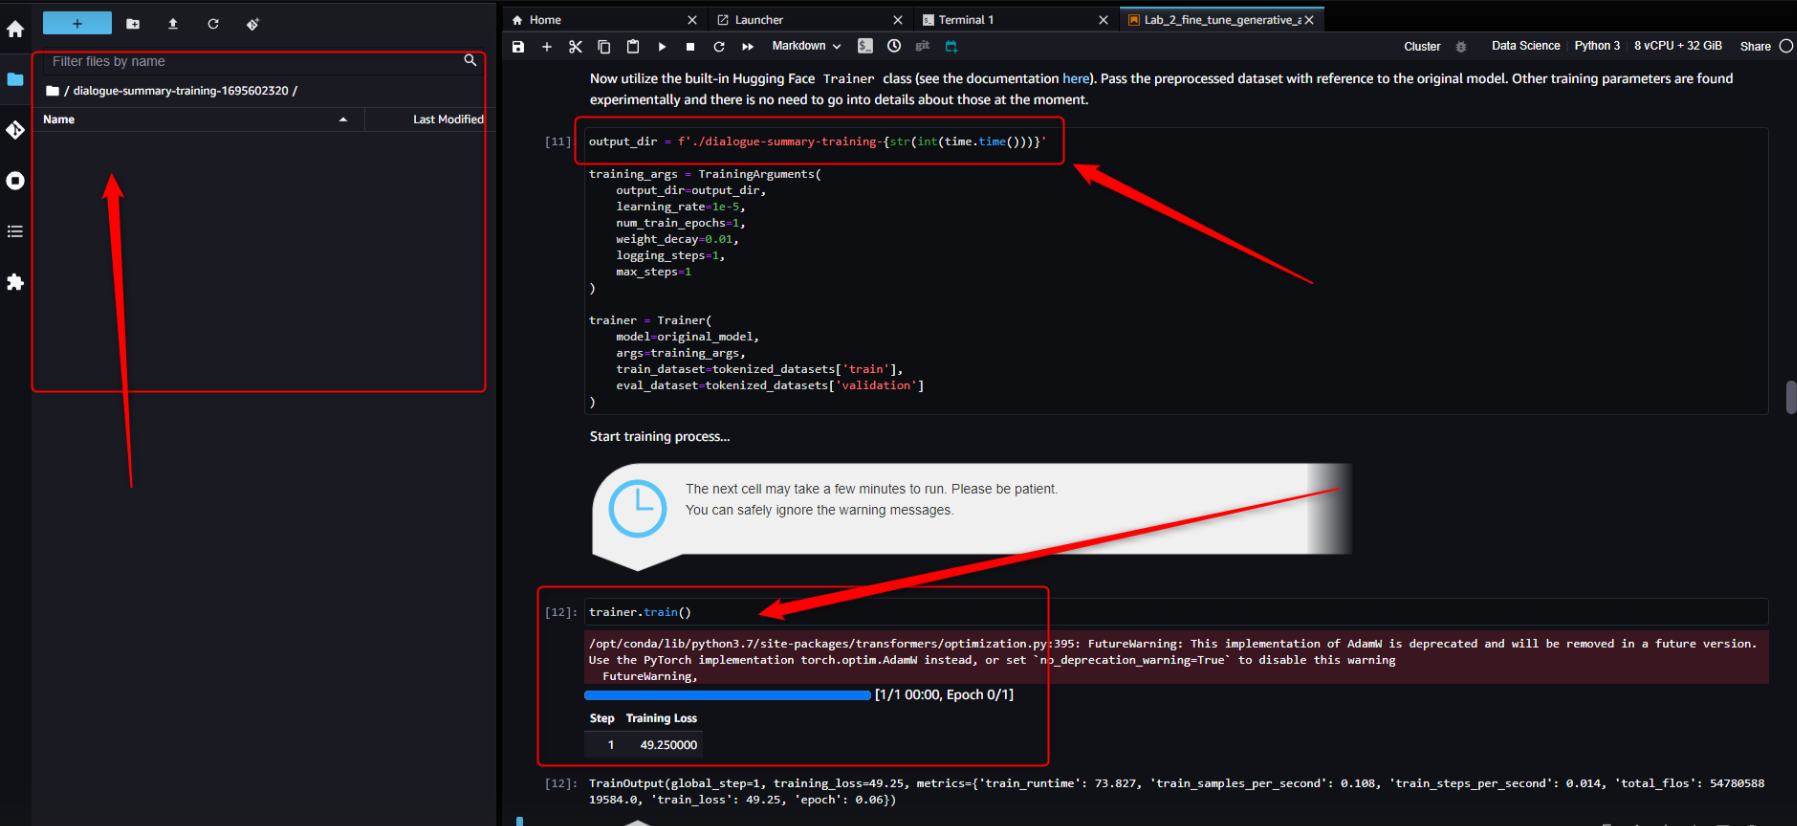Switch to the Terminal 1 tab
This screenshot has height=826, width=1797.
(x=966, y=20)
